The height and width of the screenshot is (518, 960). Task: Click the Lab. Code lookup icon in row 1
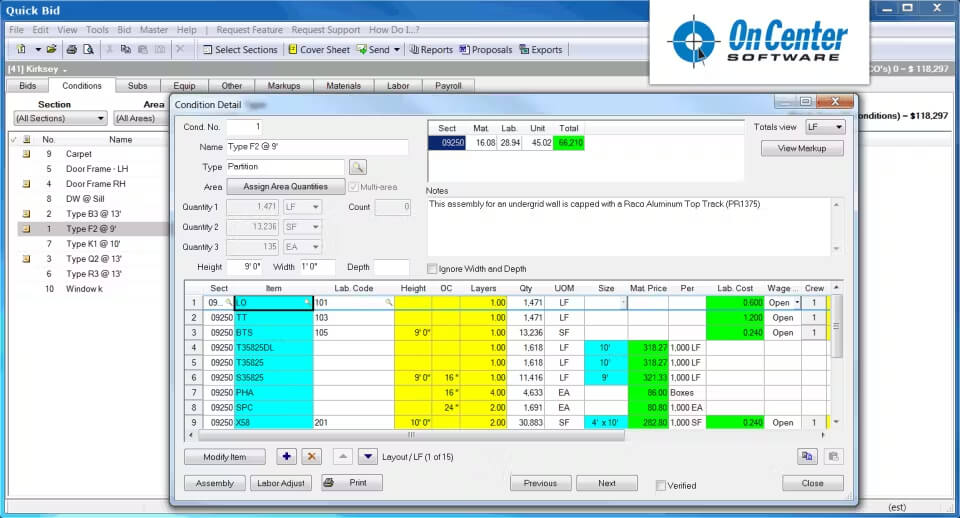[x=388, y=302]
